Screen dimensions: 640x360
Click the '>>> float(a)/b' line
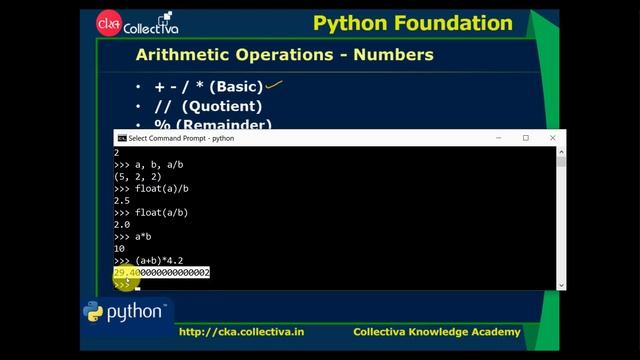coord(151,189)
